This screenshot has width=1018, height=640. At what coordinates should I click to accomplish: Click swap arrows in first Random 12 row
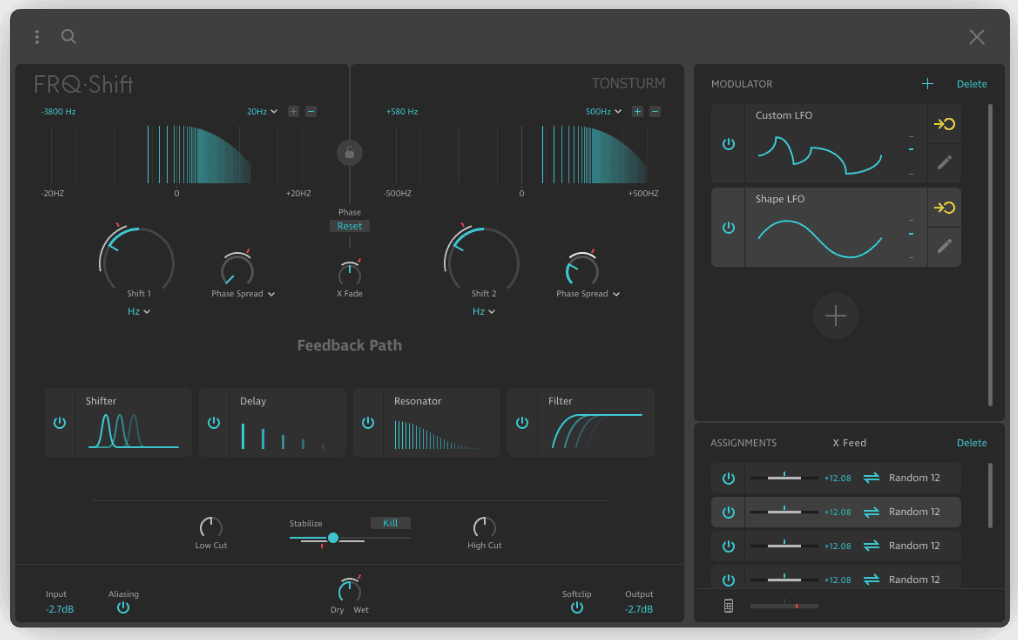tap(871, 478)
